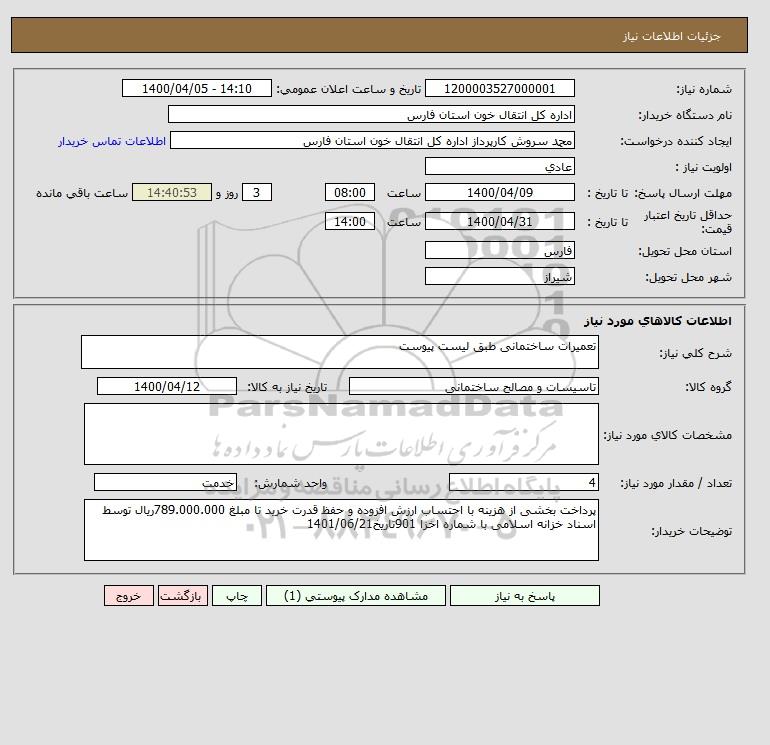Click the label اولویت نیاز
Image resolution: width=770 pixels, height=745 pixels.
(704, 167)
